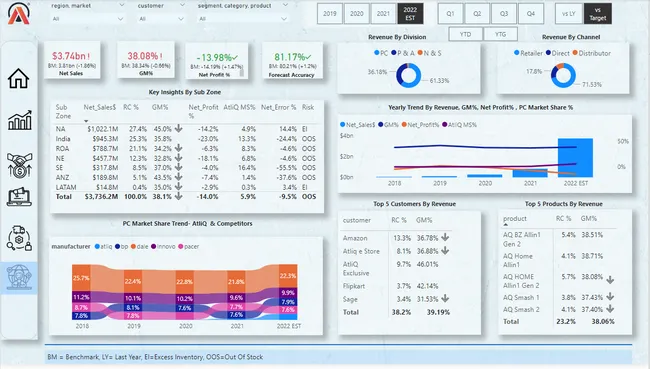This screenshot has width=650, height=369.
Task: Open the bar chart trend icon in sidebar
Action: [x=19, y=120]
